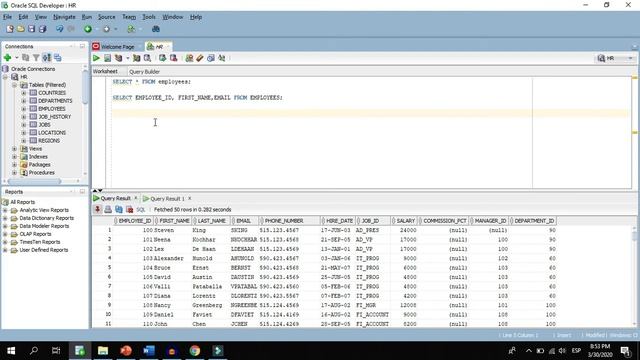Expand the DEPARTMENTS table node
The image size is (640, 360).
24,101
